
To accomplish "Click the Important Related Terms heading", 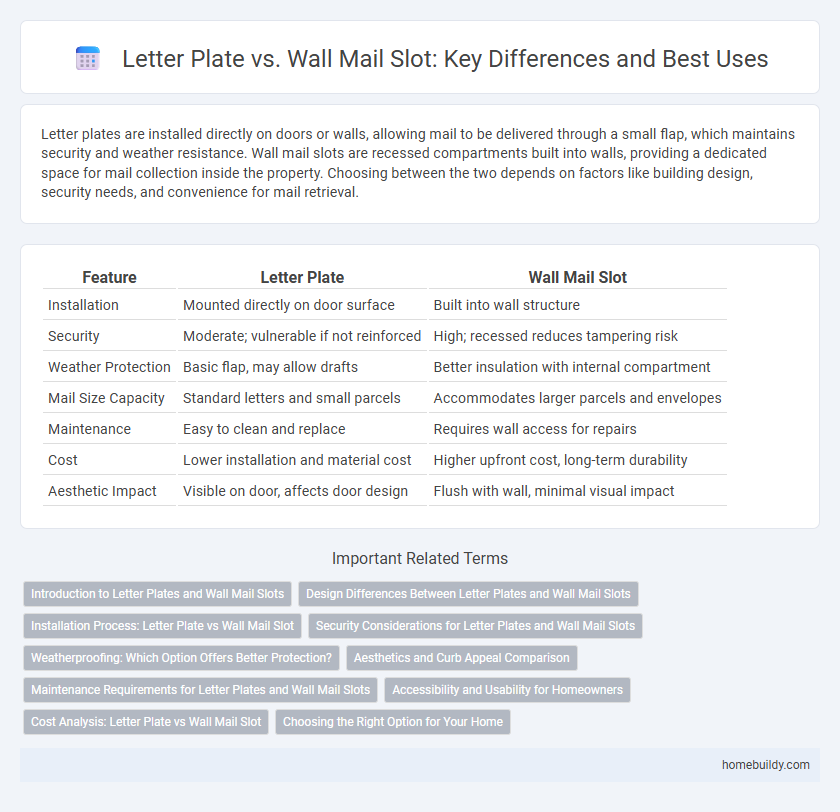I will point(420,558).
